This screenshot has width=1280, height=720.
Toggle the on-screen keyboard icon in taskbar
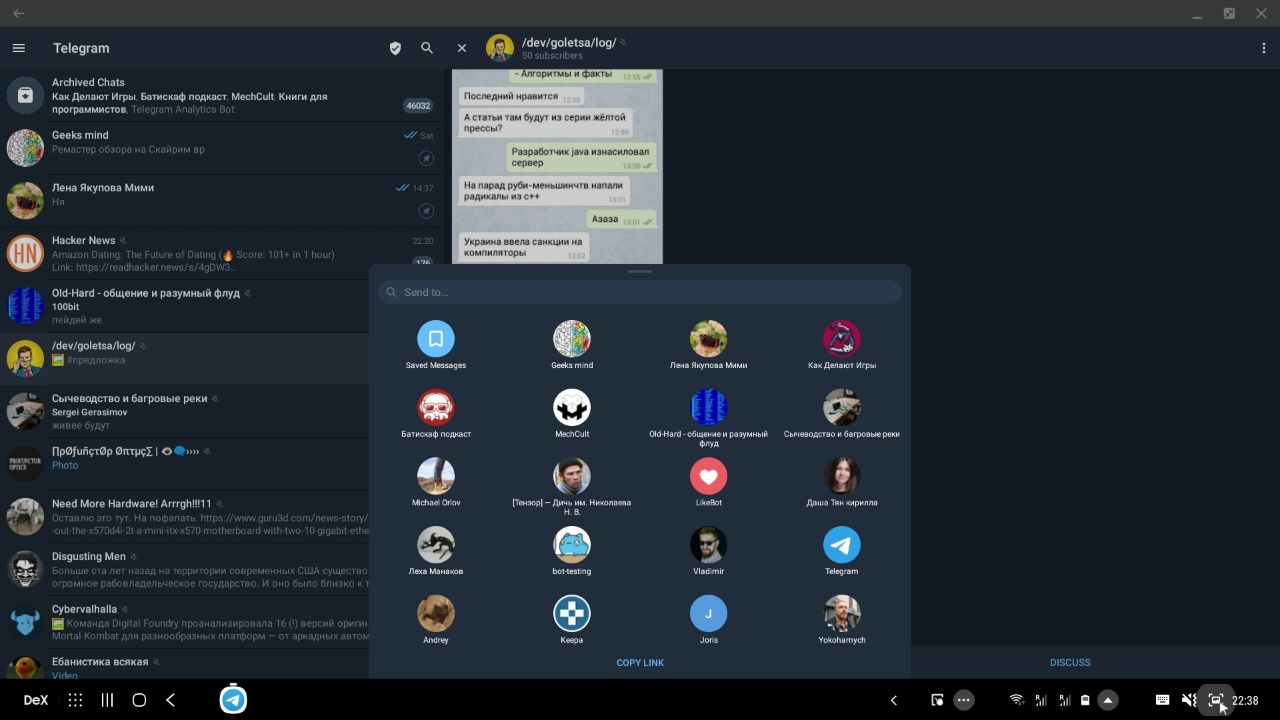coord(1162,700)
